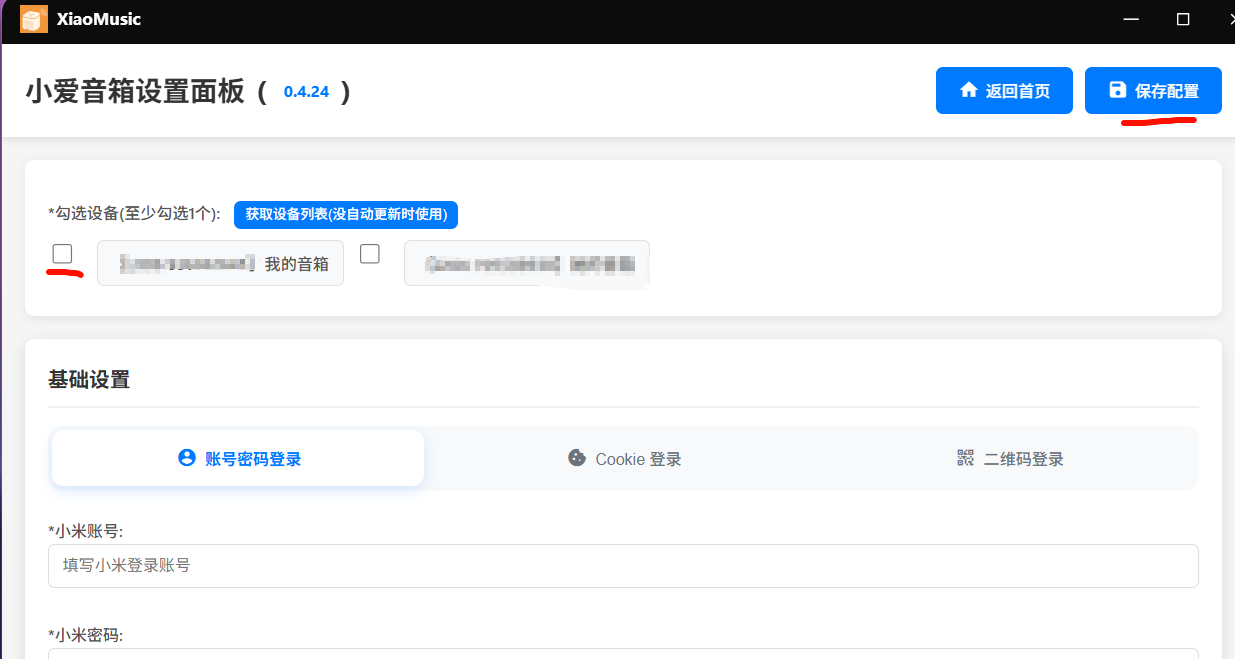Viewport: 1235px width, 659px height.
Task: Click the 基础设置 section heading
Action: [89, 380]
